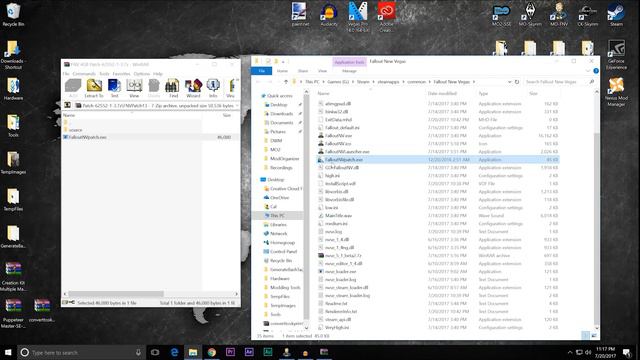Switch to the Share ribbon tab
640x360 pixels.
point(303,71)
